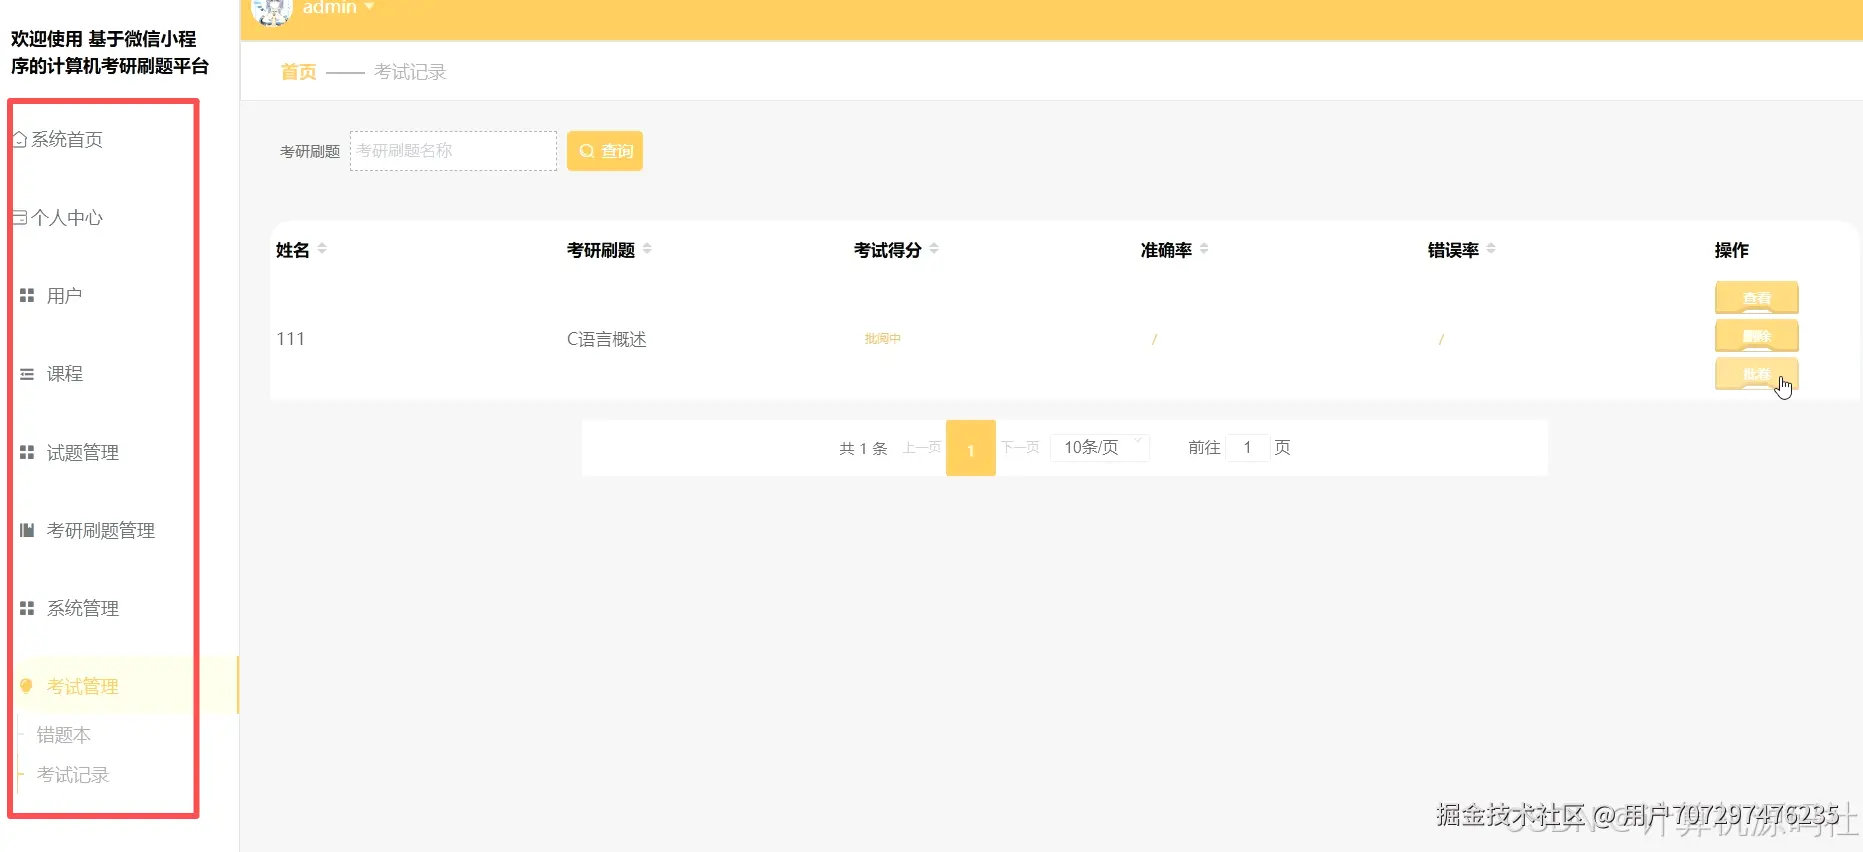Click the 下一页 pagination button
1863x852 pixels.
coord(1020,447)
